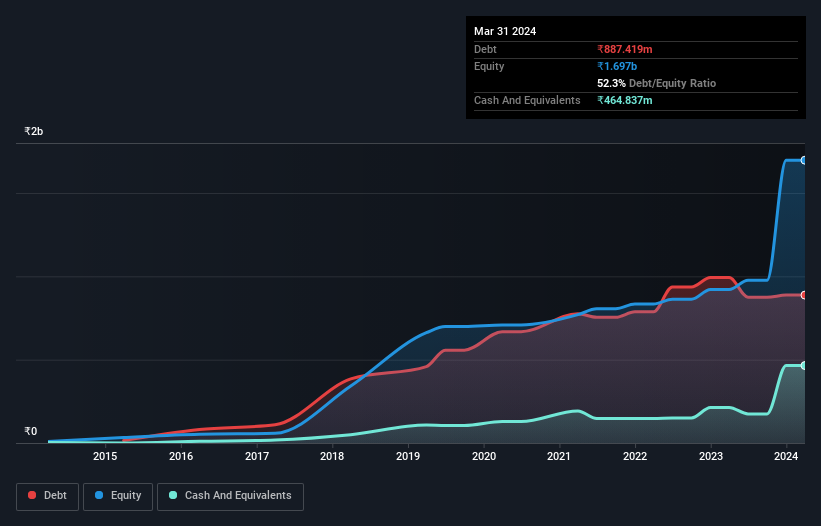The width and height of the screenshot is (821, 526).
Task: Click the red Debt endpoint marker
Action: tap(804, 295)
